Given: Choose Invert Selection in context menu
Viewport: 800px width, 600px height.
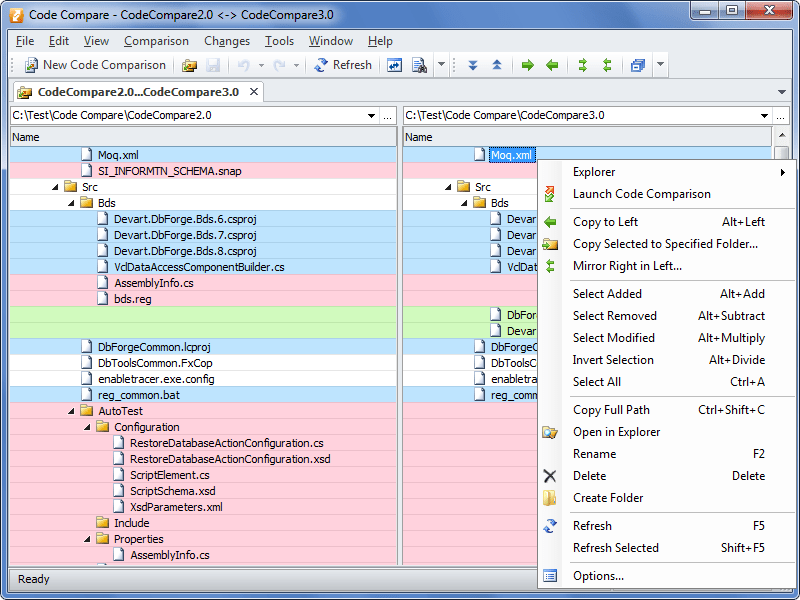Looking at the screenshot, I should (x=668, y=360).
